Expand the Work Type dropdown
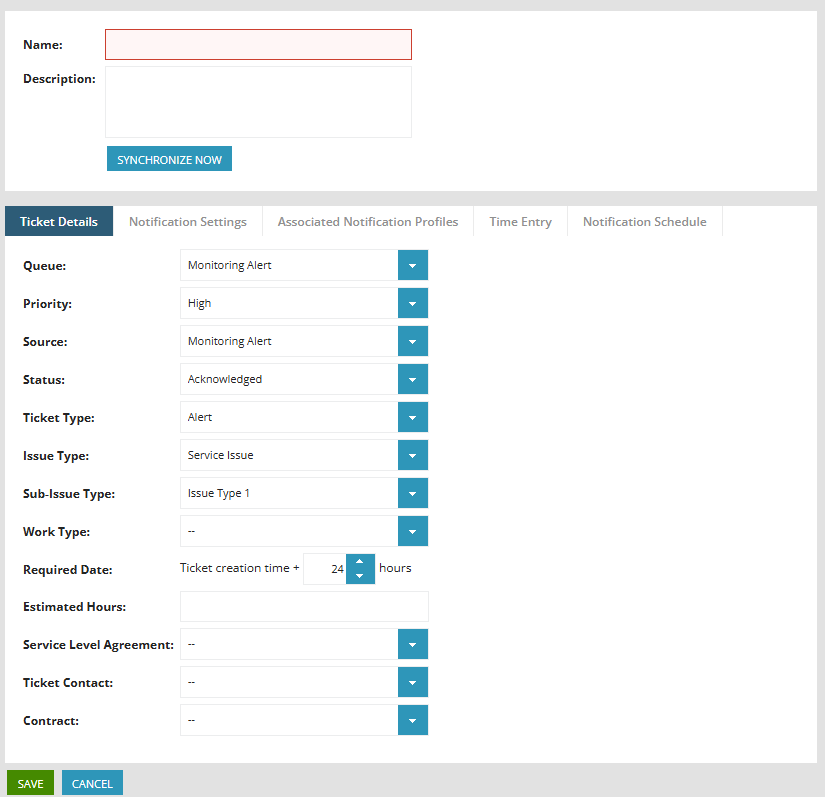Screen dimensions: 825x797 click(412, 531)
